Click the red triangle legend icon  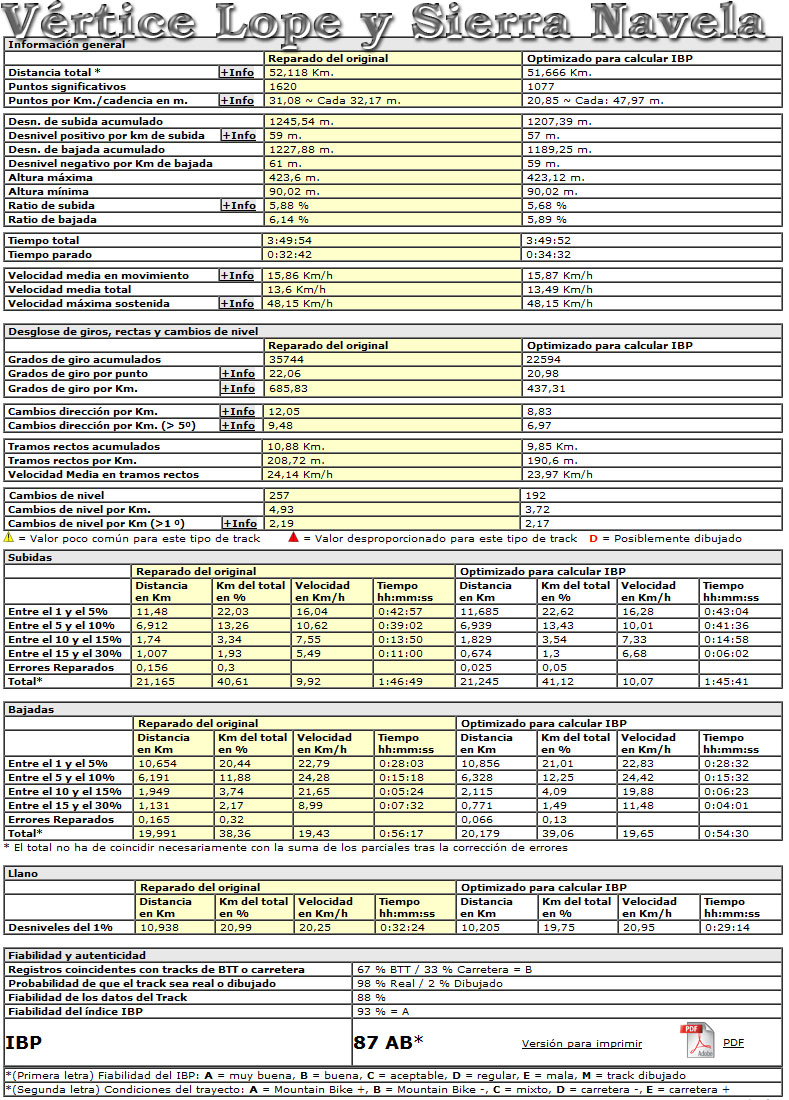click(x=293, y=538)
